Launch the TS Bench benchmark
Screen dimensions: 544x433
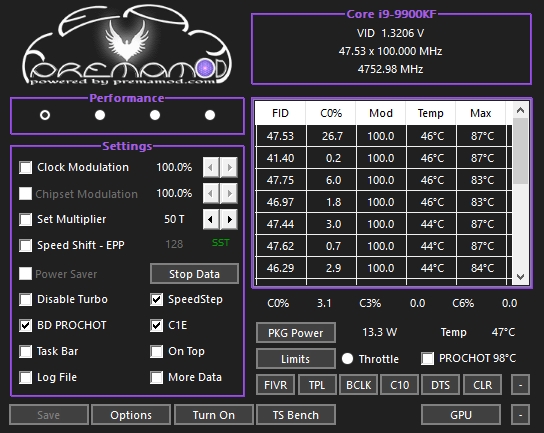coord(296,415)
